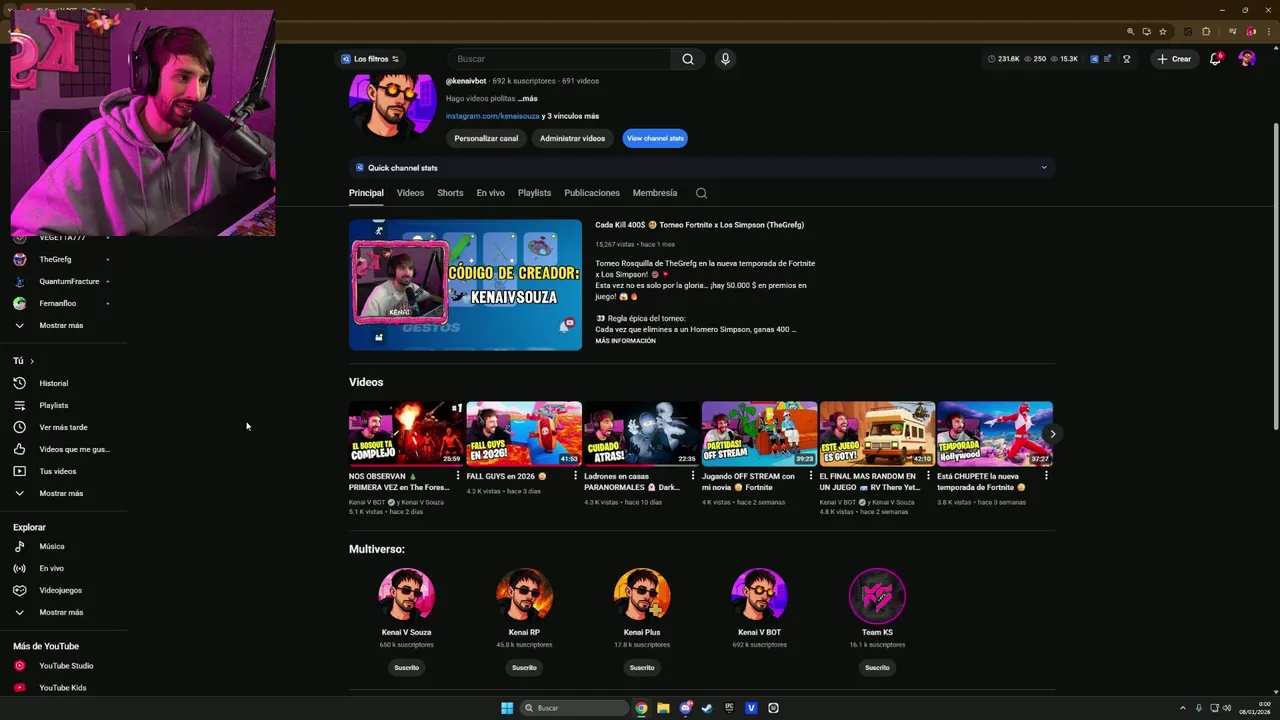This screenshot has width=1280, height=720.
Task: Click View channel stats button
Action: coord(655,138)
